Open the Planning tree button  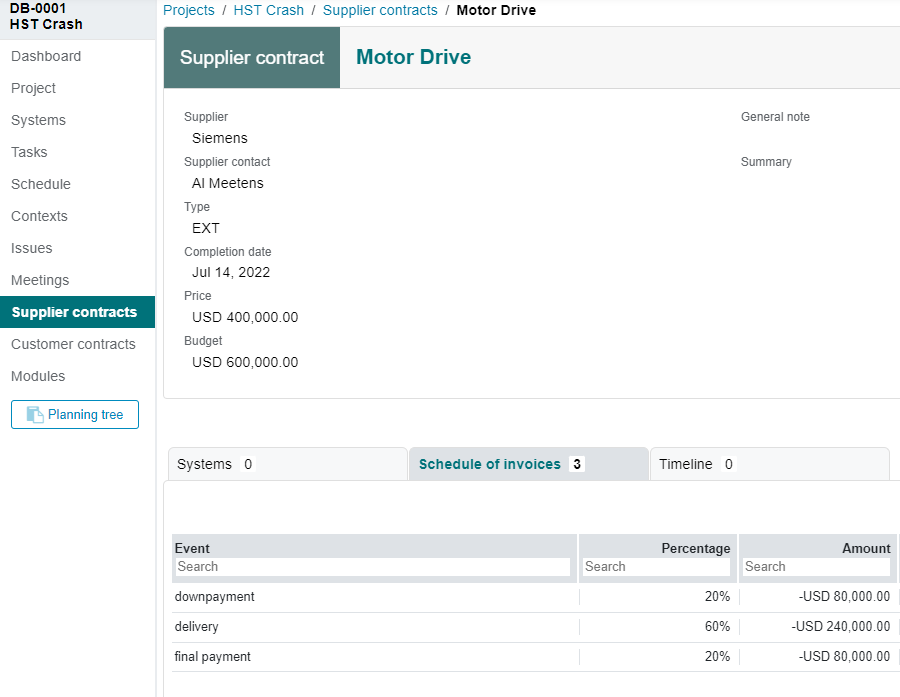pyautogui.click(x=75, y=415)
